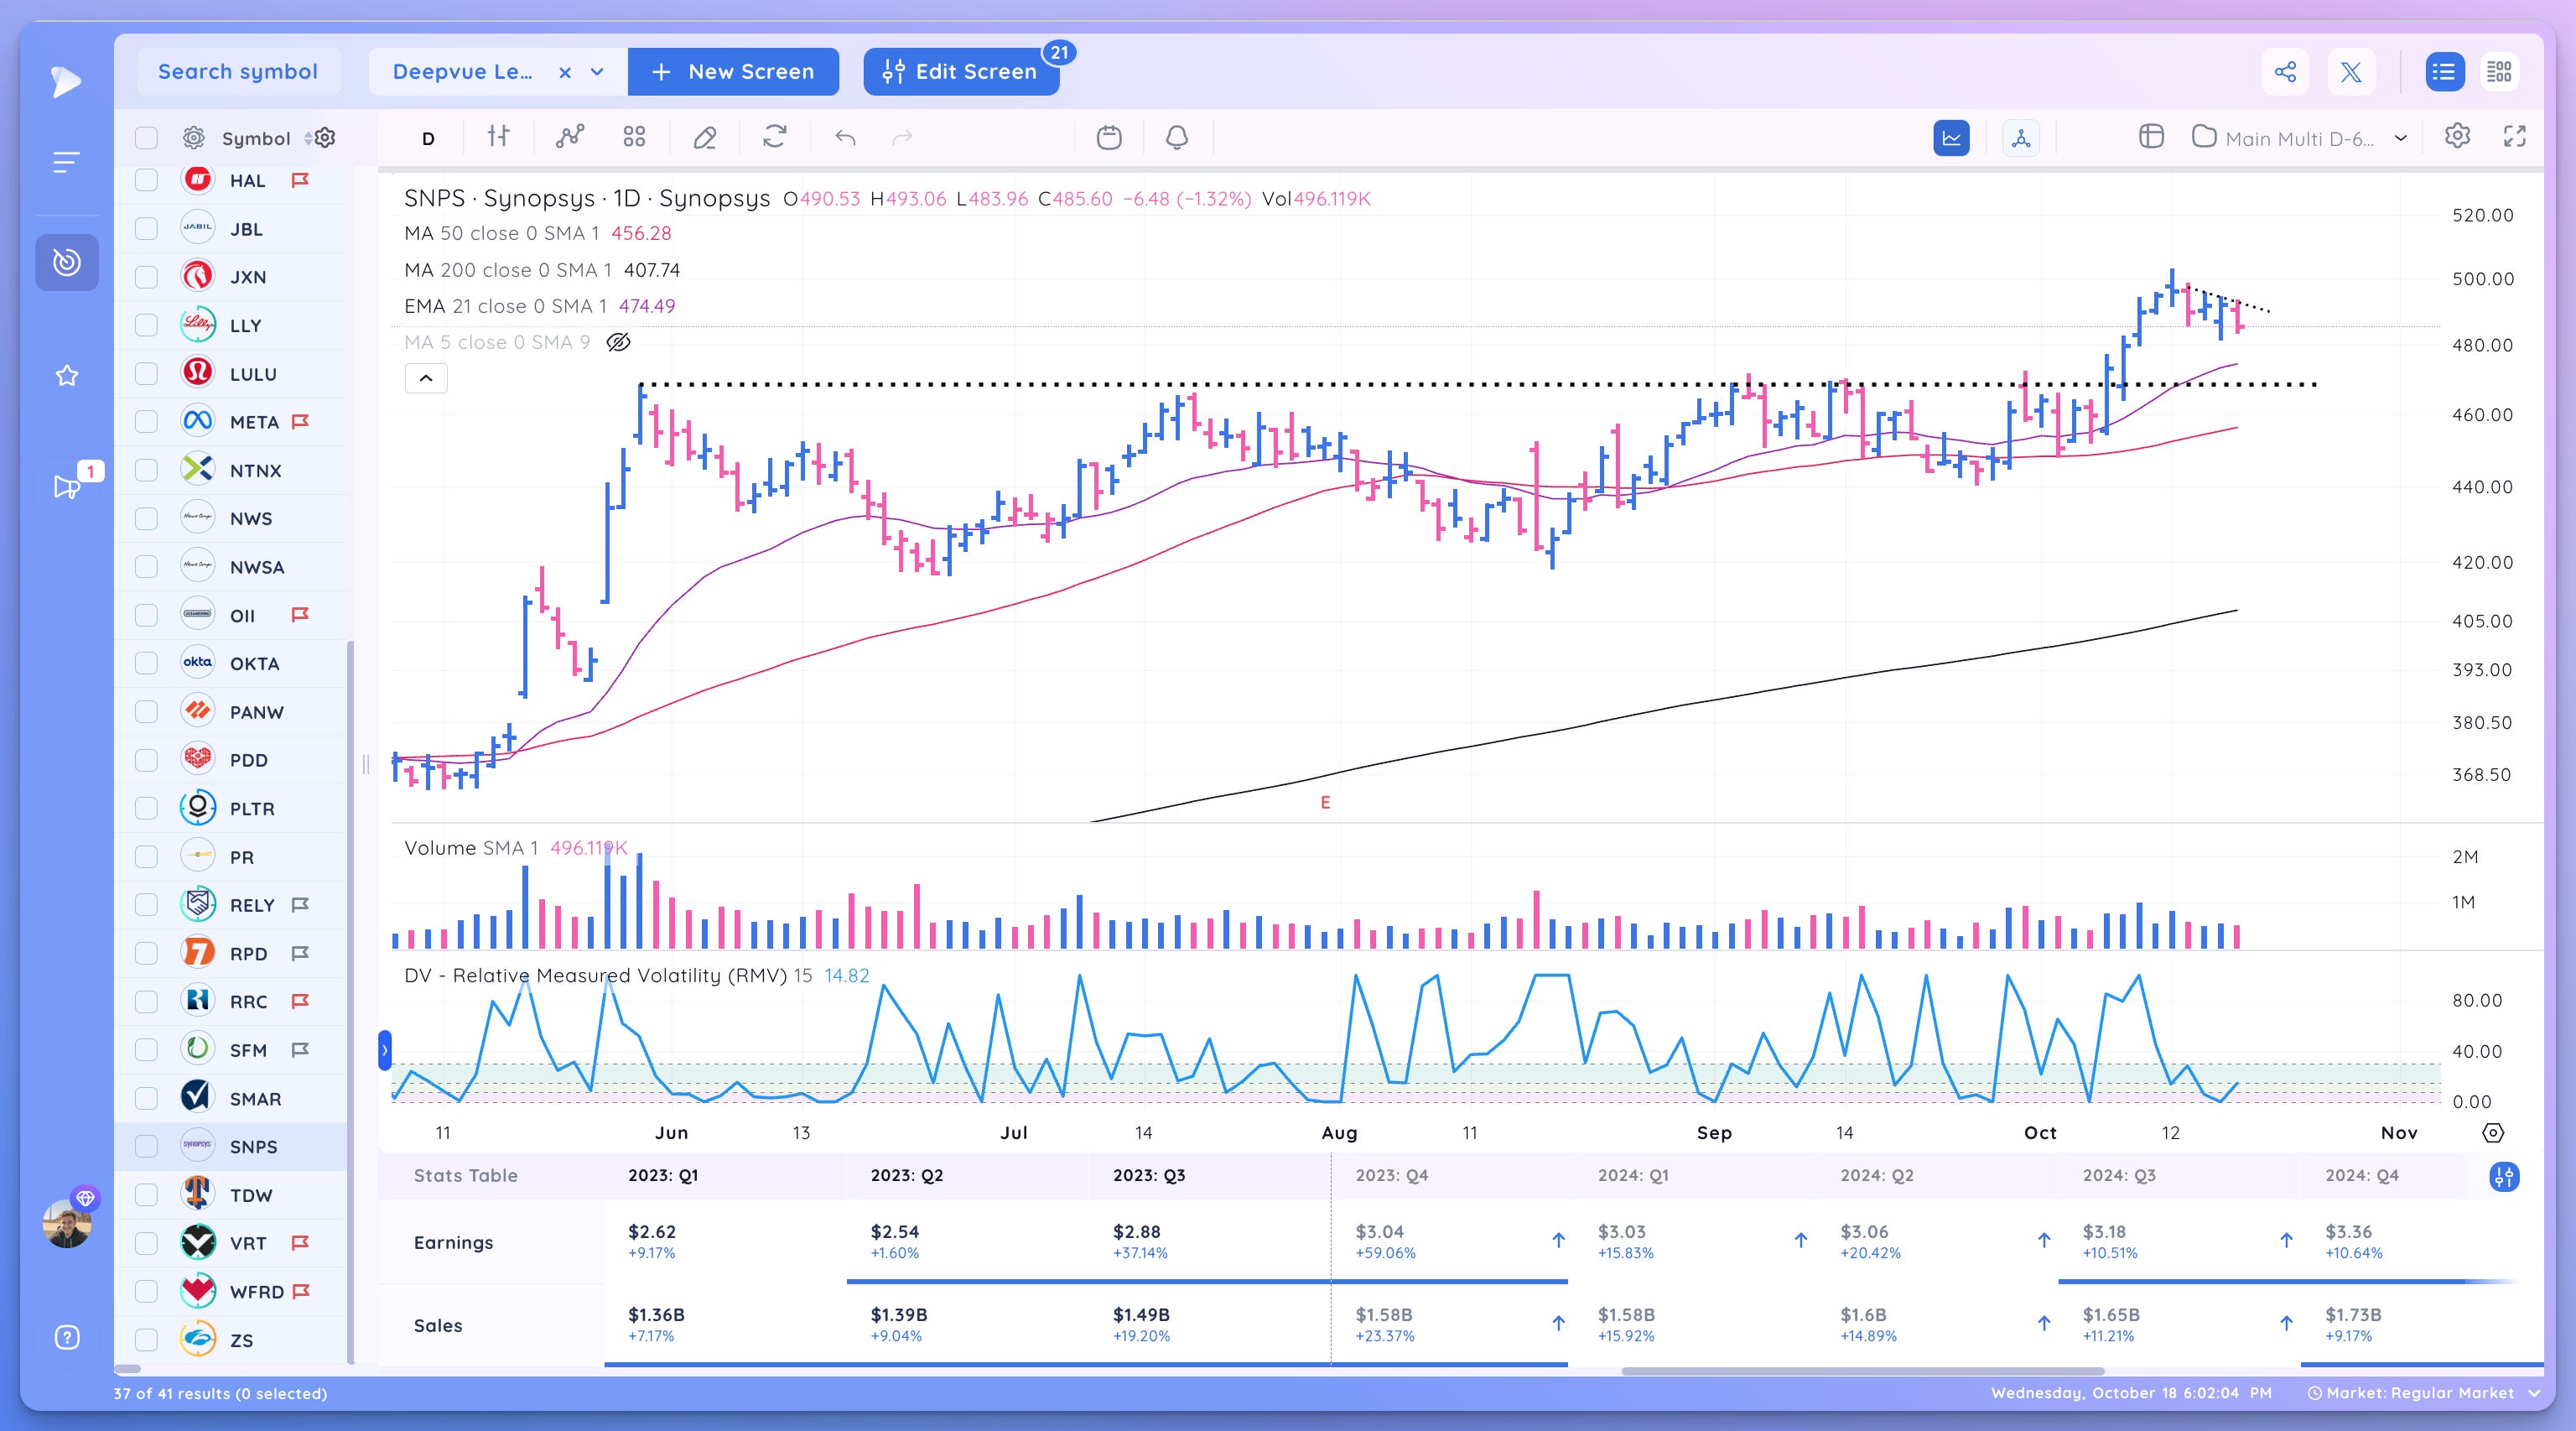The height and width of the screenshot is (1431, 2576).
Task: Click the relative strength node icon button
Action: pyautogui.click(x=2021, y=138)
